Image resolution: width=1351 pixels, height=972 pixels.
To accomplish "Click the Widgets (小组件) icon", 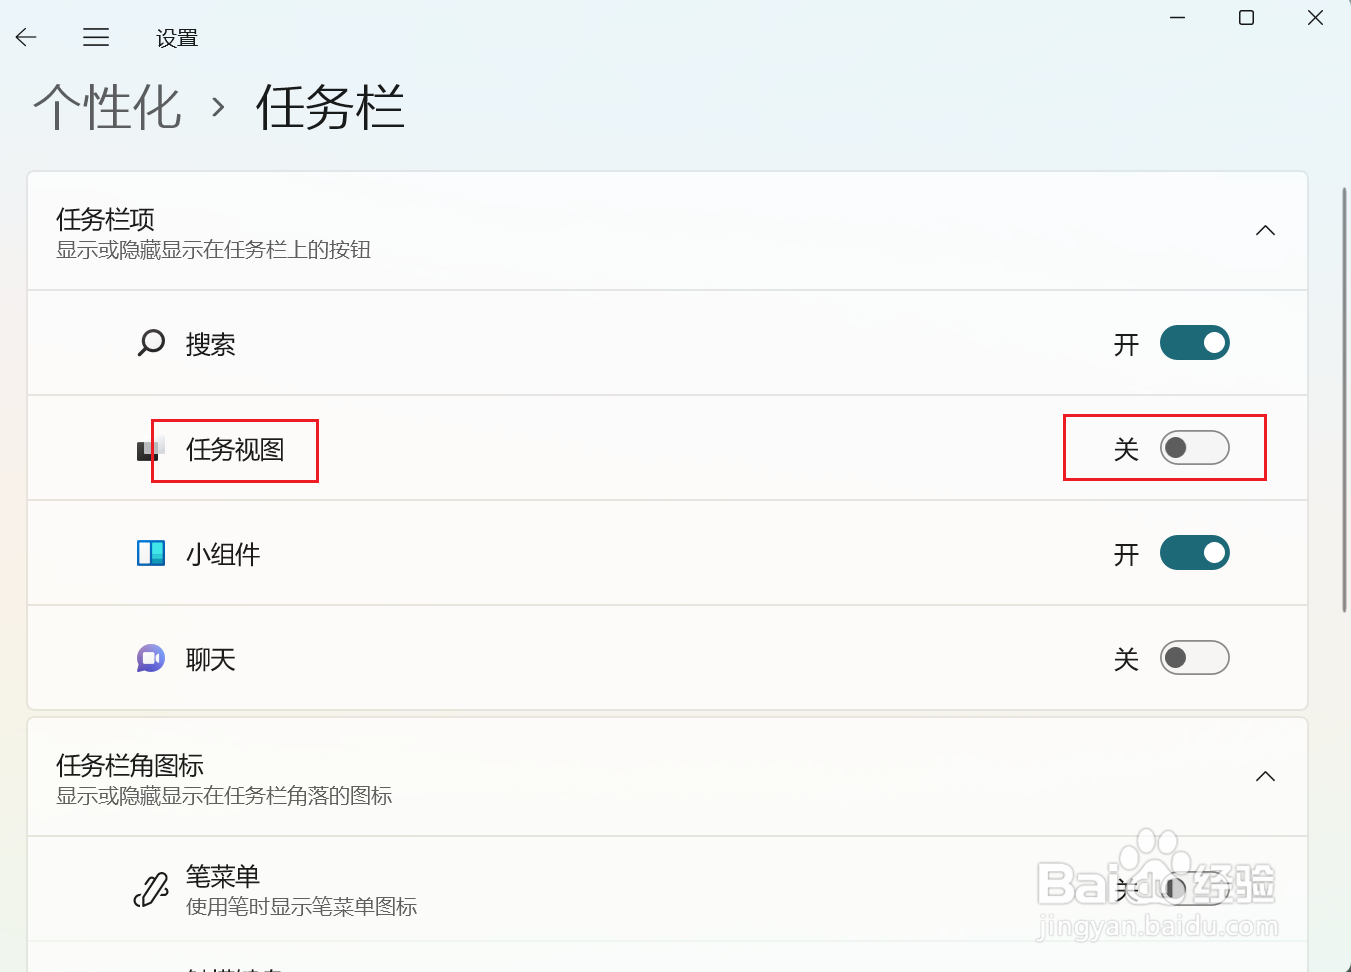I will point(151,553).
